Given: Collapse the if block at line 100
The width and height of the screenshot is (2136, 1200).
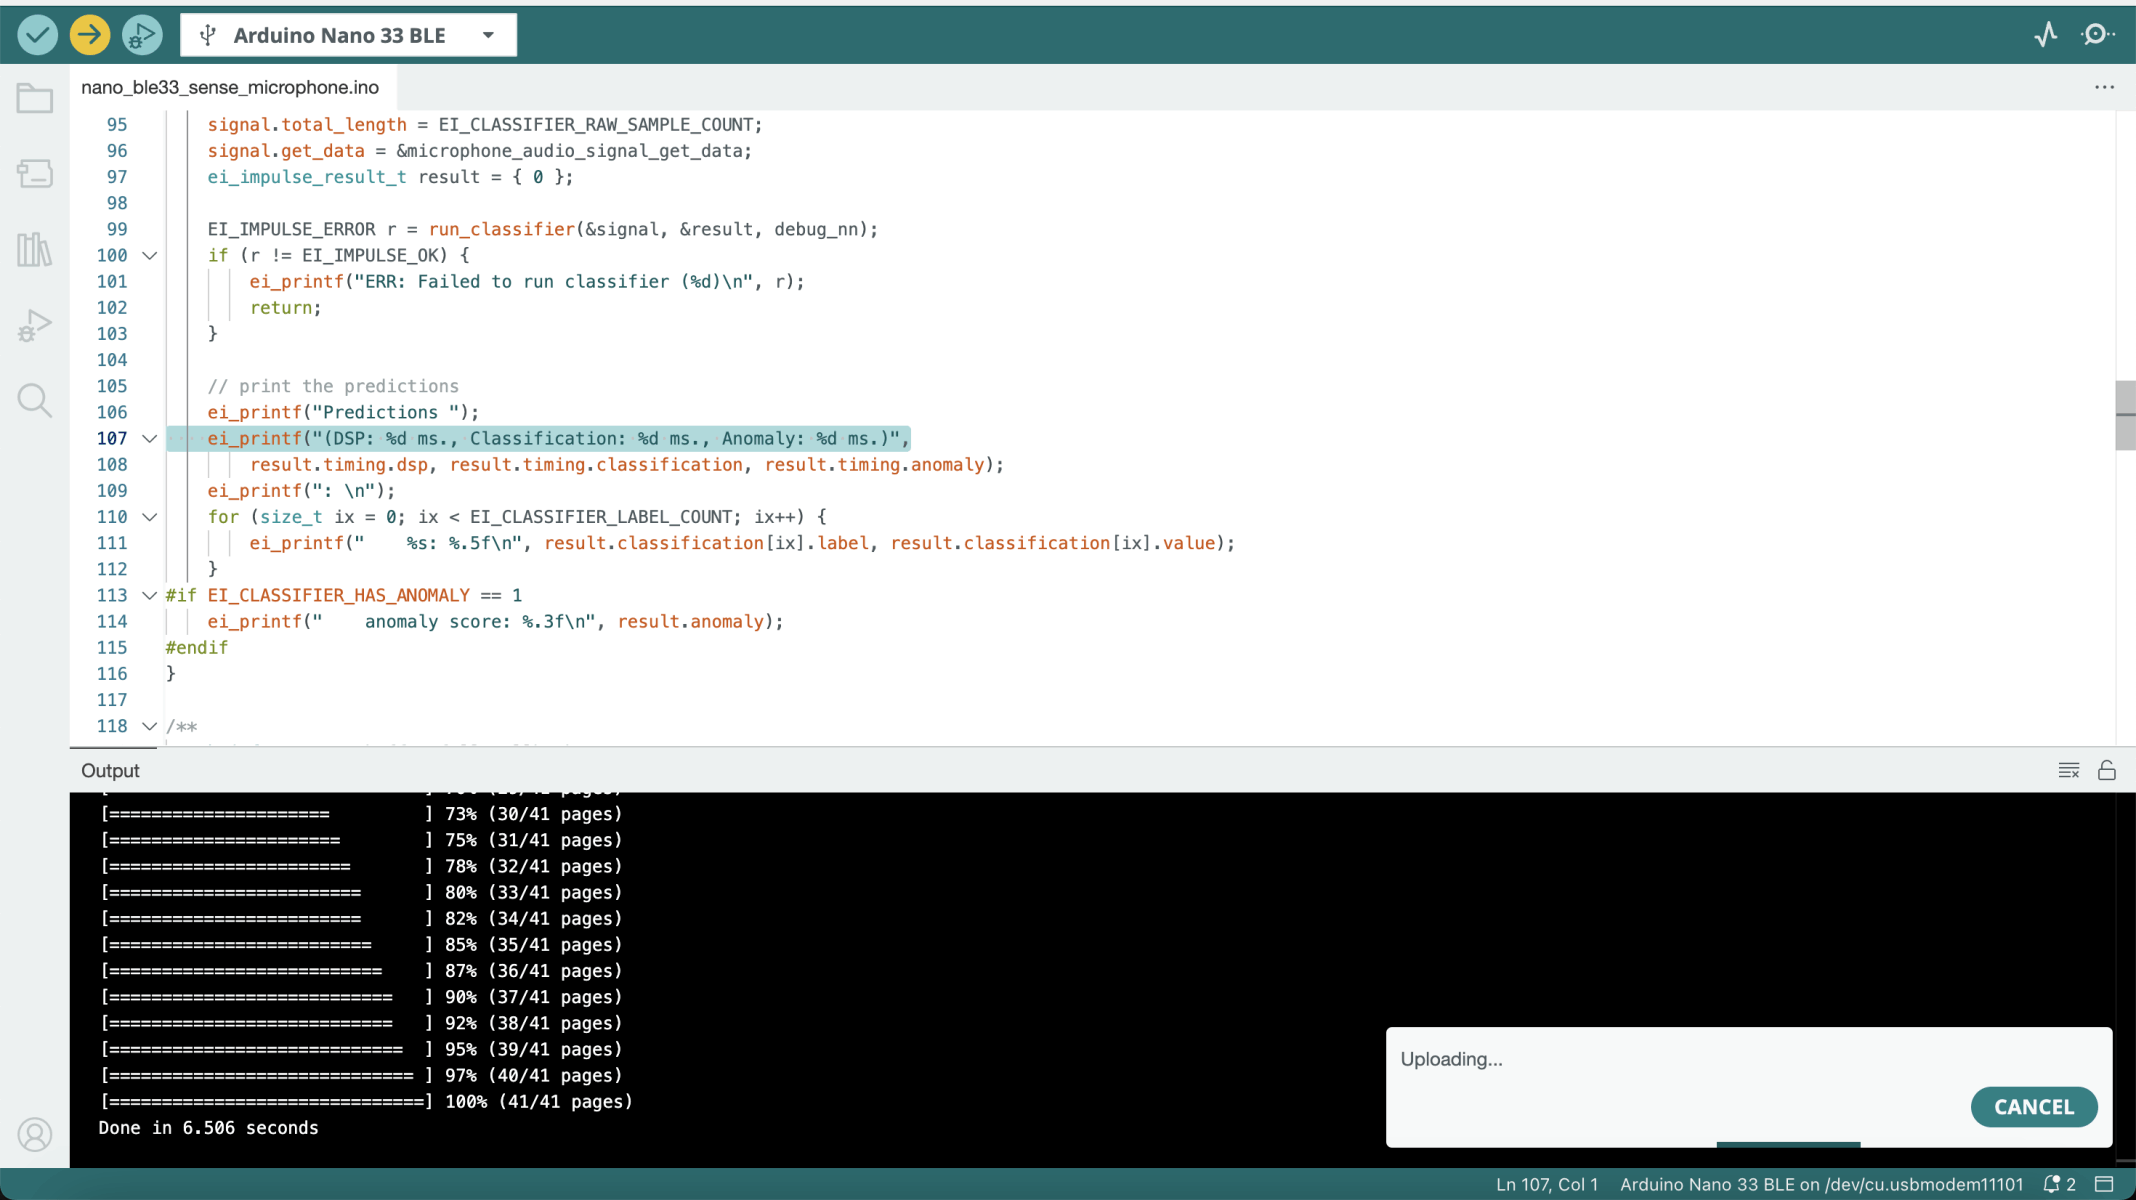Looking at the screenshot, I should click(150, 256).
